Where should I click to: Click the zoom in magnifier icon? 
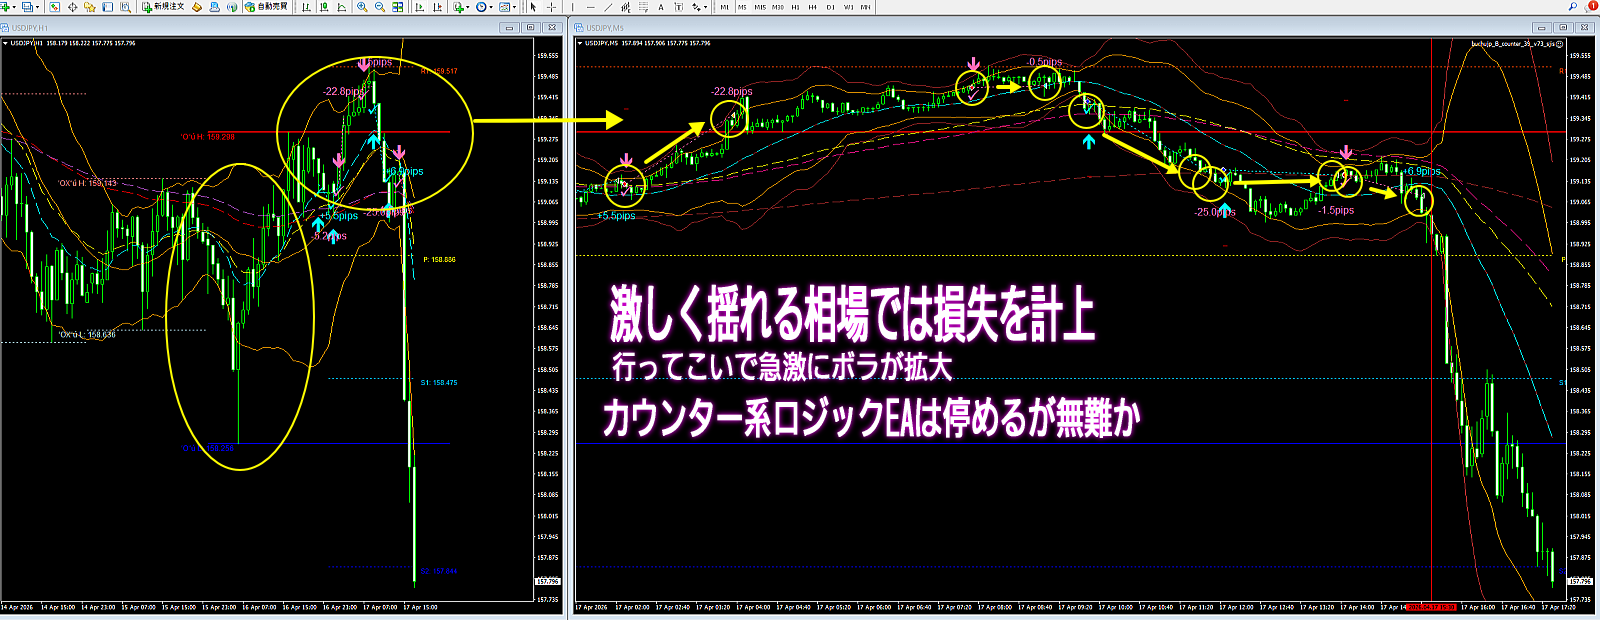tap(362, 7)
